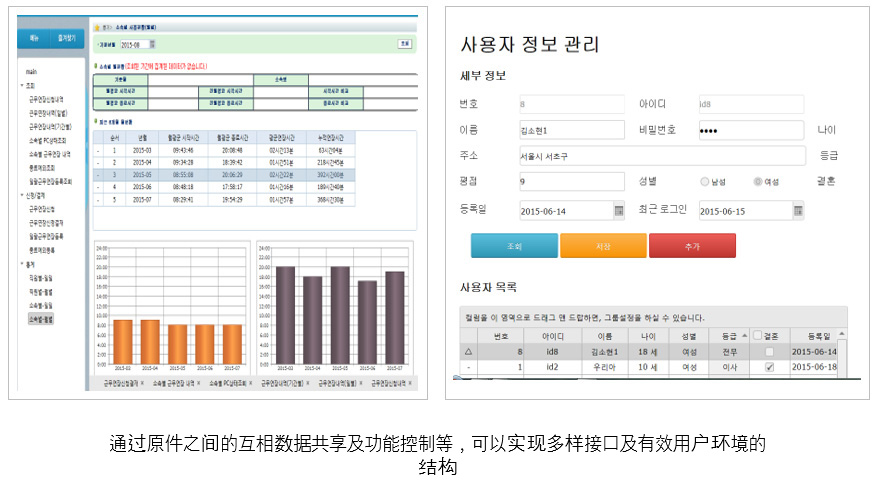Viewport: 876px width, 500px height.
Task: Switch to 소속별 PC상태조회 bottom tab
Action: click(x=228, y=383)
